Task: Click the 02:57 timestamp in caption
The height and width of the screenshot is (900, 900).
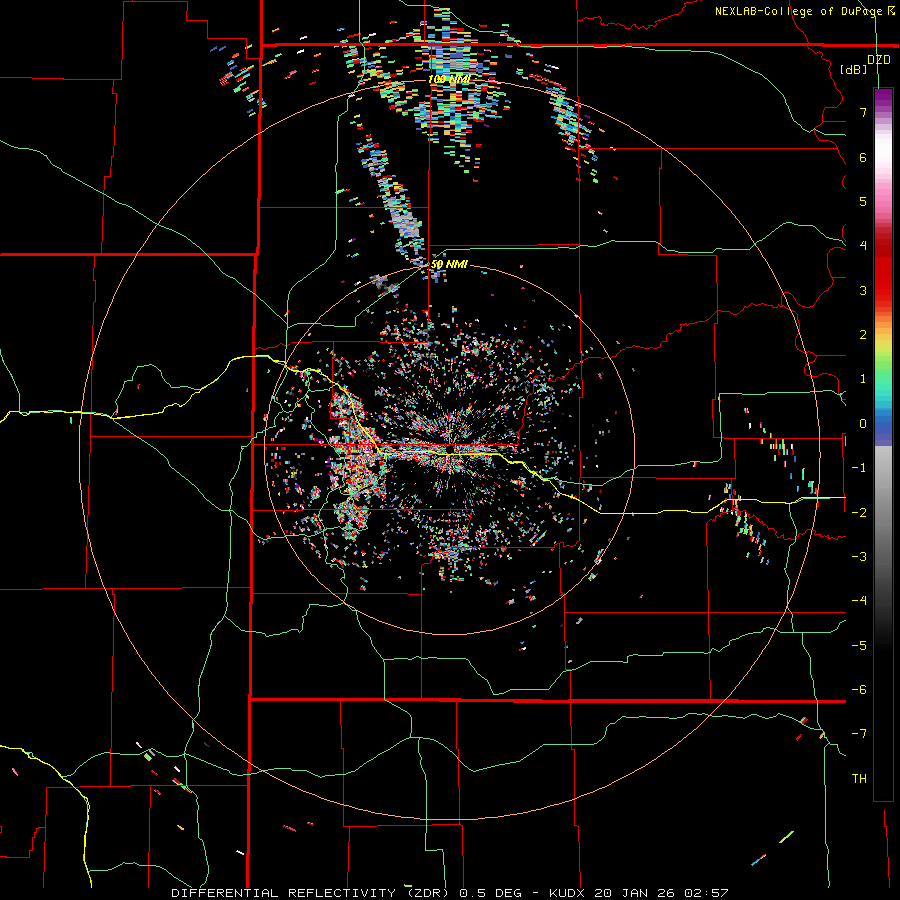Action: [x=706, y=893]
